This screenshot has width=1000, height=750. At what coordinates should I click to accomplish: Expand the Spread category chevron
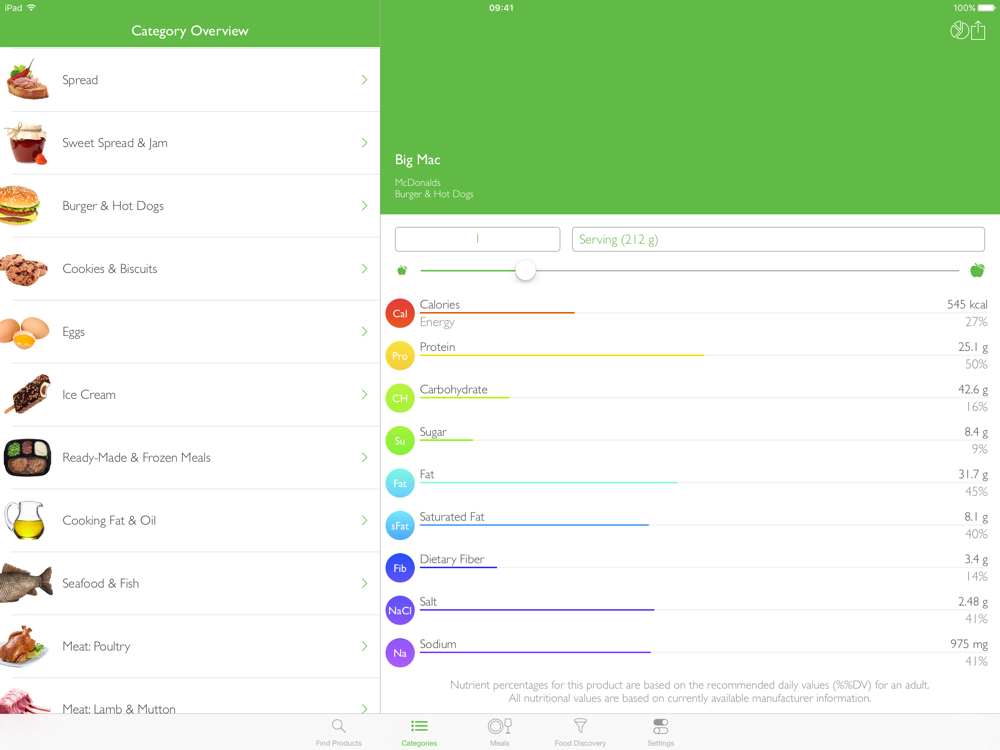(x=364, y=80)
